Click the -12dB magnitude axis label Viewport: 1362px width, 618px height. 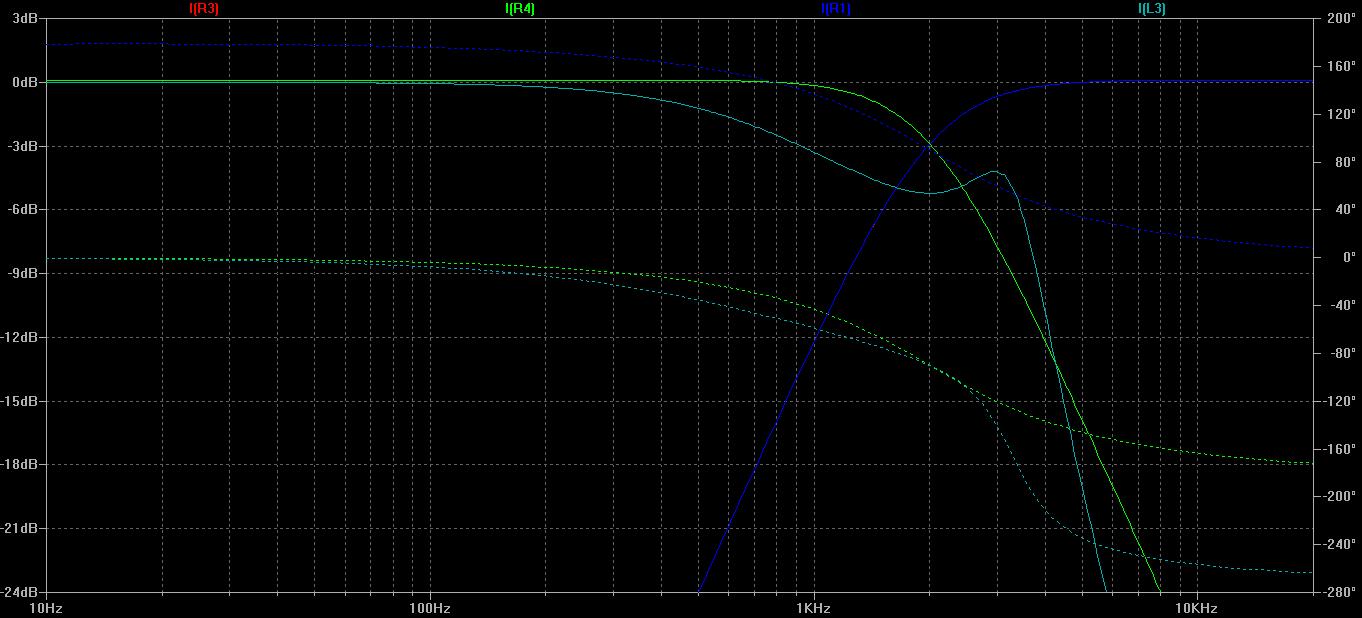20,337
